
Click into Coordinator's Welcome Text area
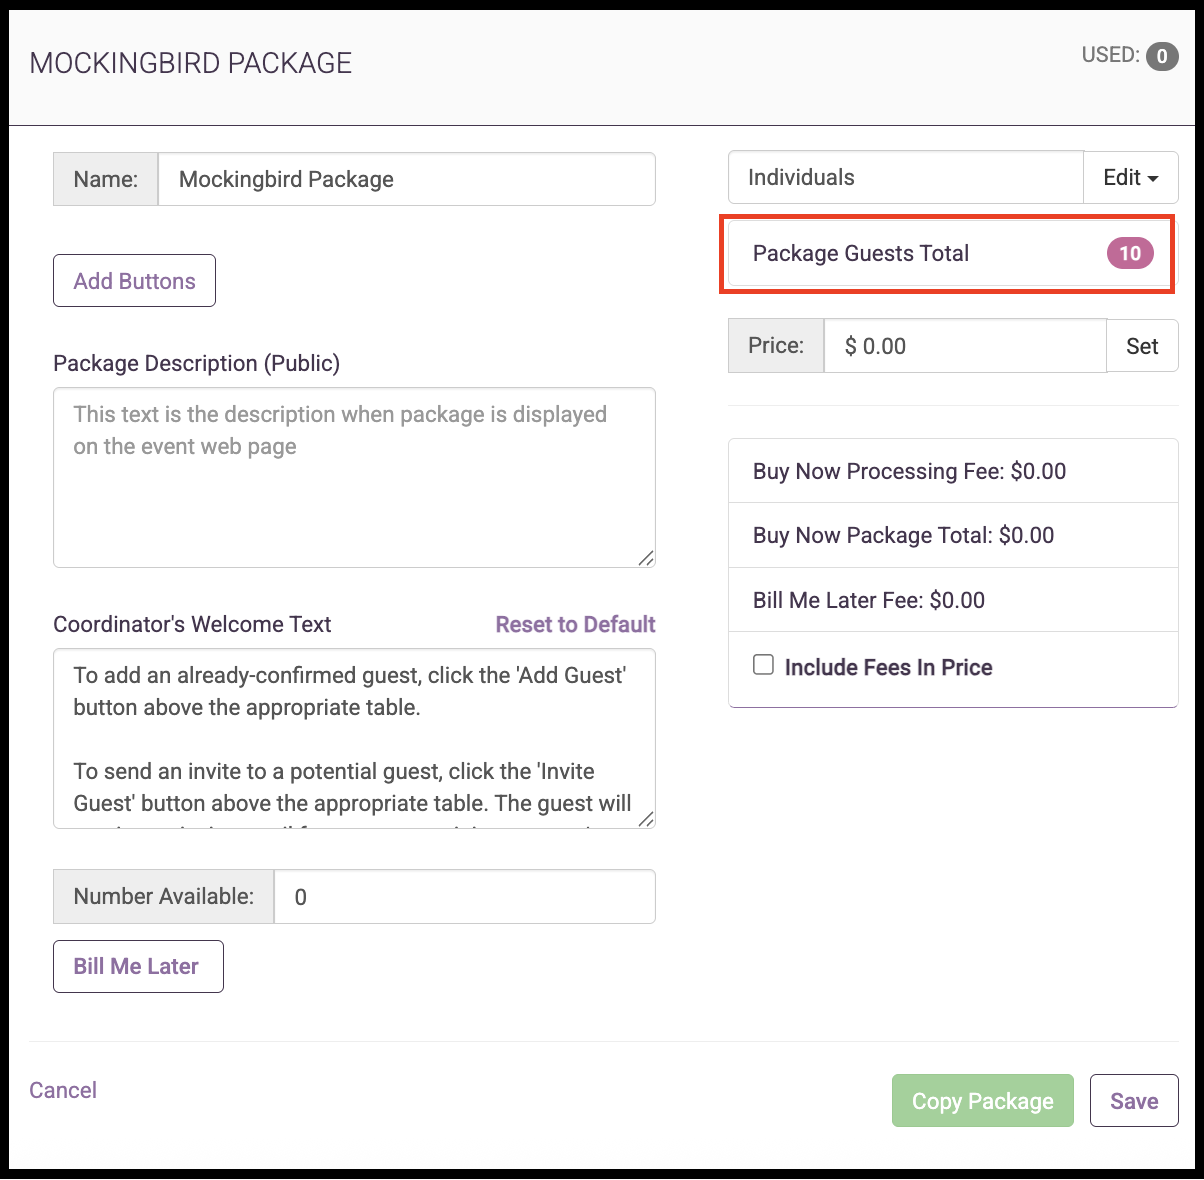[x=354, y=739]
